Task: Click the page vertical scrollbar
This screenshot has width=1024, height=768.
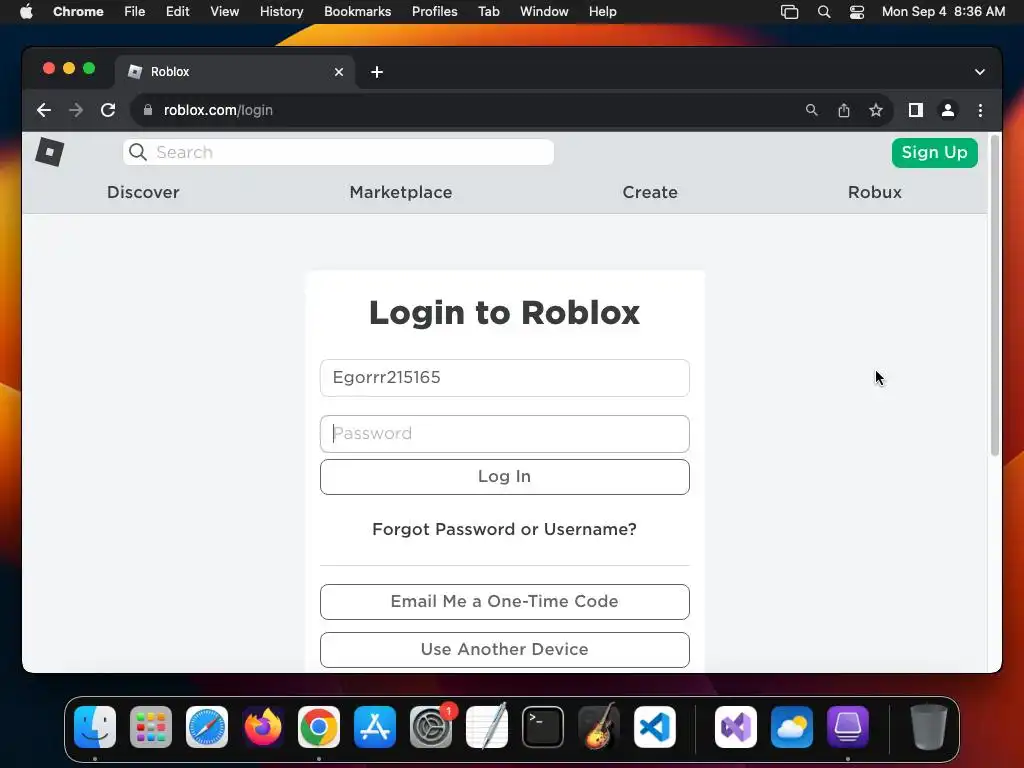Action: coord(995,295)
